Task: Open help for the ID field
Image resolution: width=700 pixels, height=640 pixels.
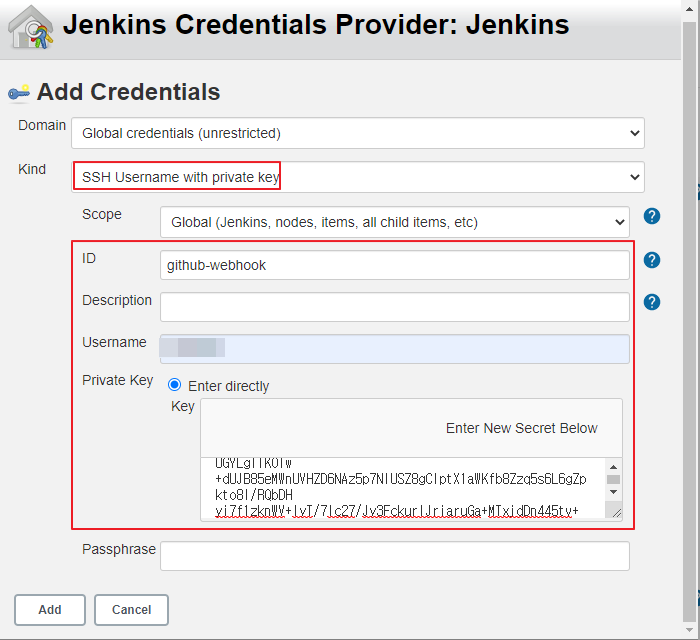Action: (651, 260)
